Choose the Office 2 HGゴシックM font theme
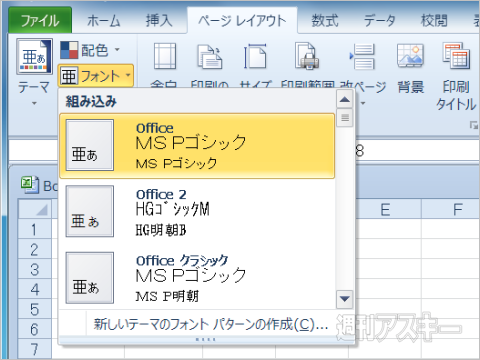This screenshot has height=360, width=480. (197, 212)
